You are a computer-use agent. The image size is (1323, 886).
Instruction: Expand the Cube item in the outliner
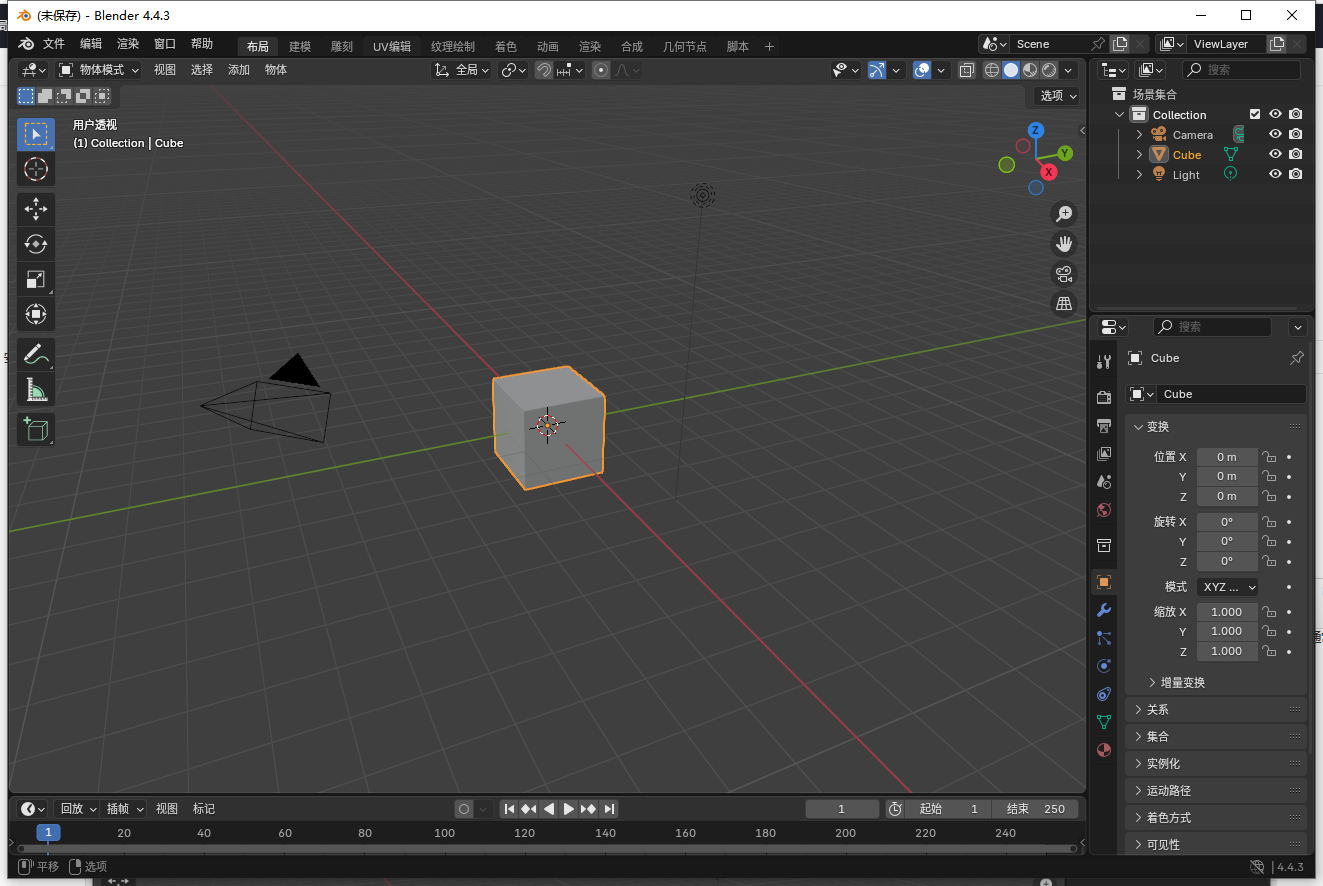[x=1138, y=154]
